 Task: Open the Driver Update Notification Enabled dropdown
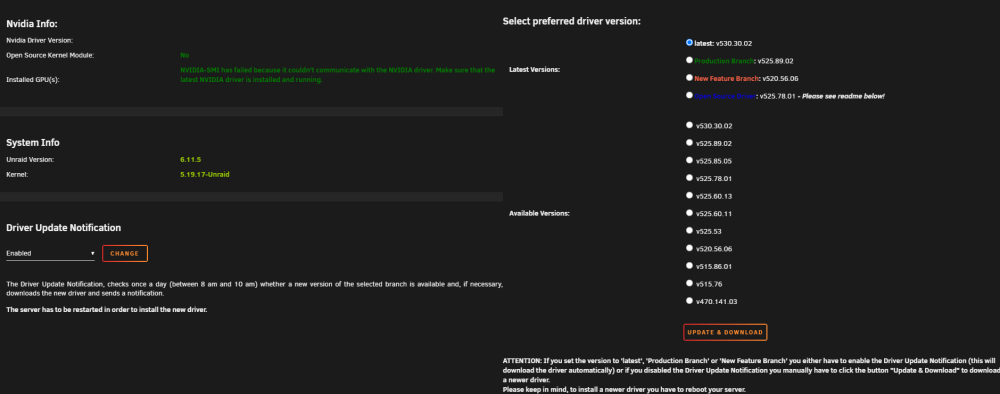(50, 253)
